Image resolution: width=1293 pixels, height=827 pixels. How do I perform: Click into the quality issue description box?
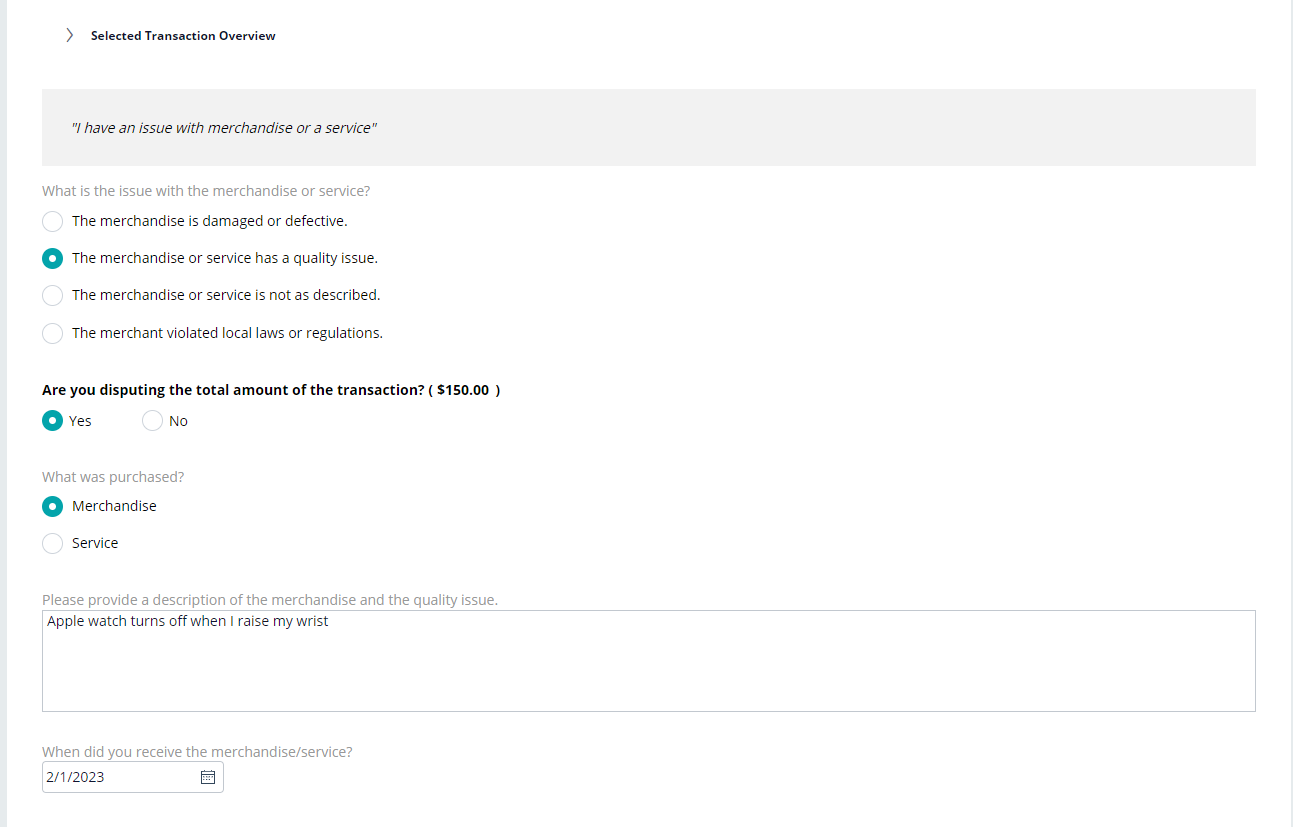click(x=649, y=661)
